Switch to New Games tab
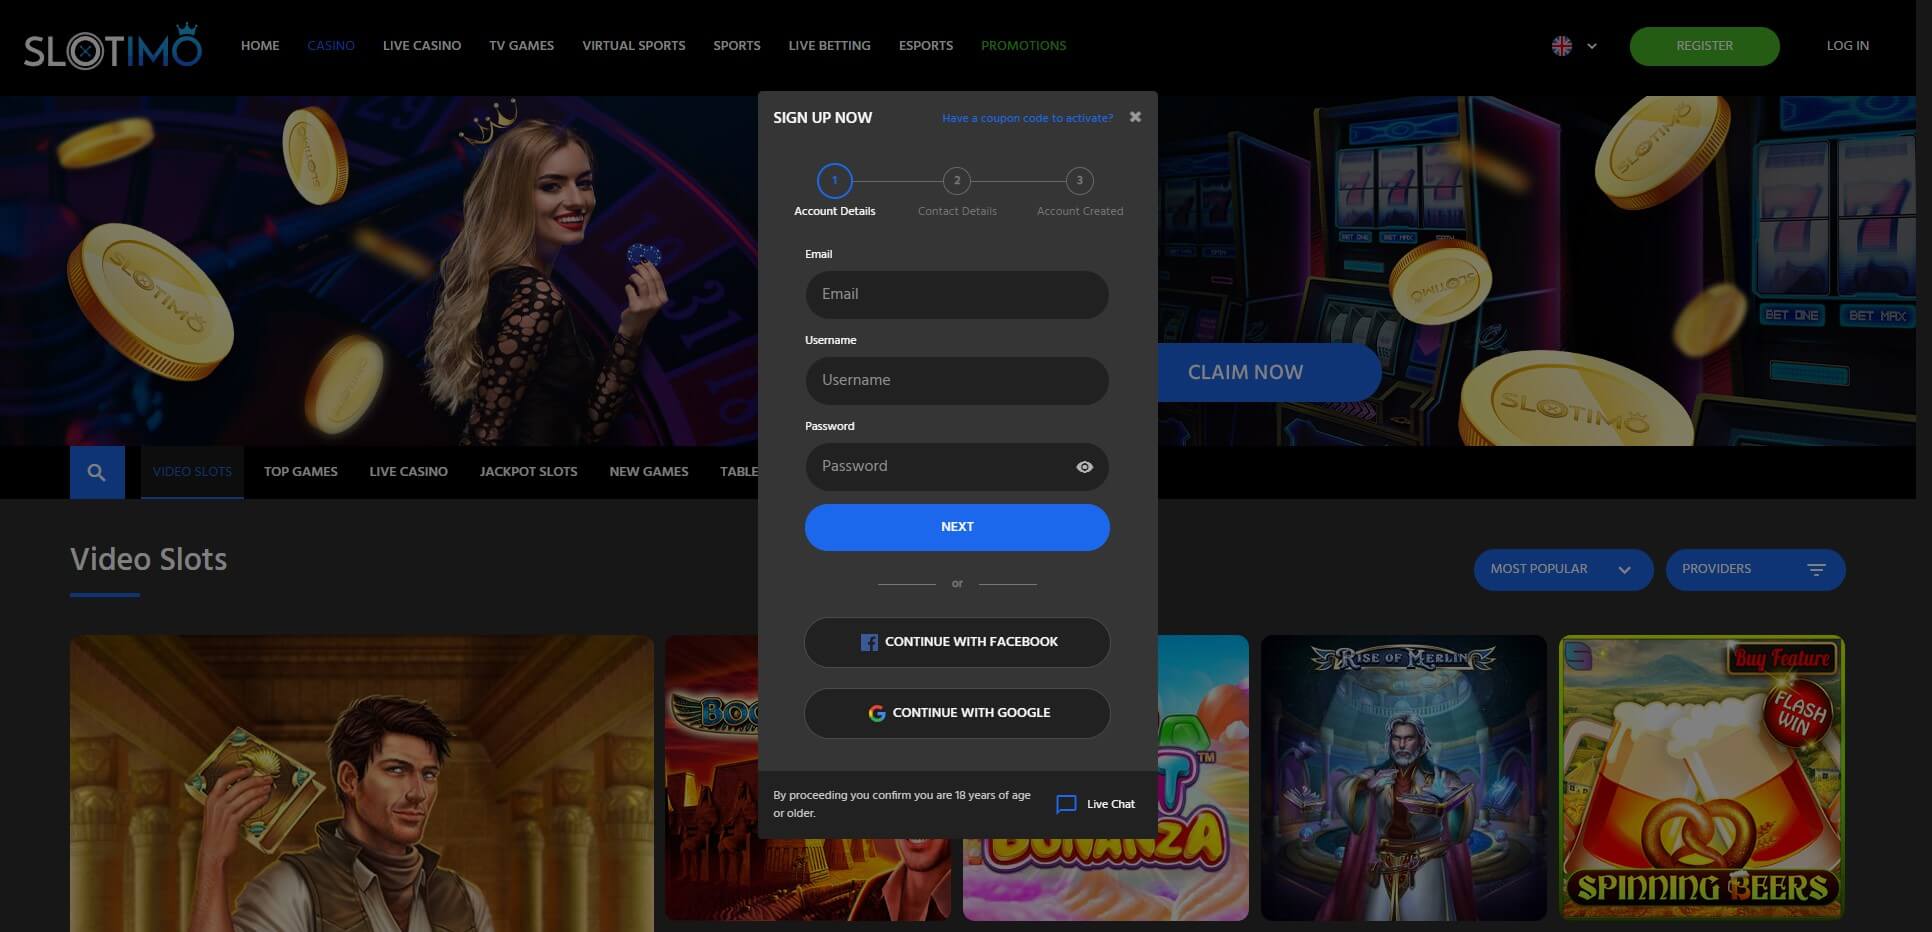Screen dimensions: 1932x932 coord(649,472)
